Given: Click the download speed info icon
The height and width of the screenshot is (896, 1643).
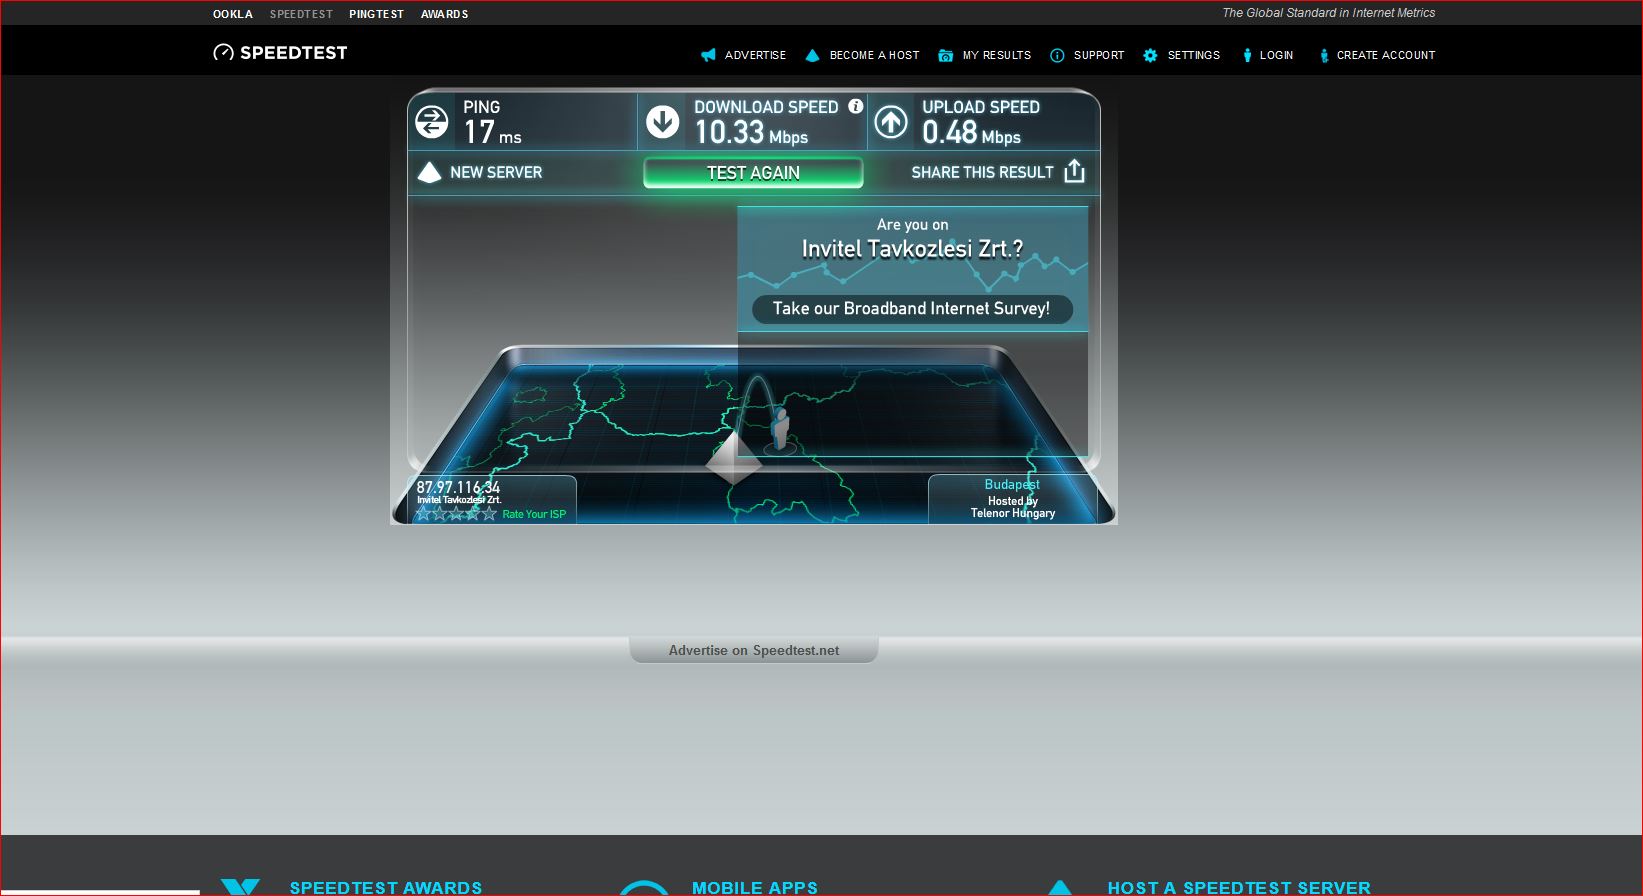Looking at the screenshot, I should click(855, 106).
